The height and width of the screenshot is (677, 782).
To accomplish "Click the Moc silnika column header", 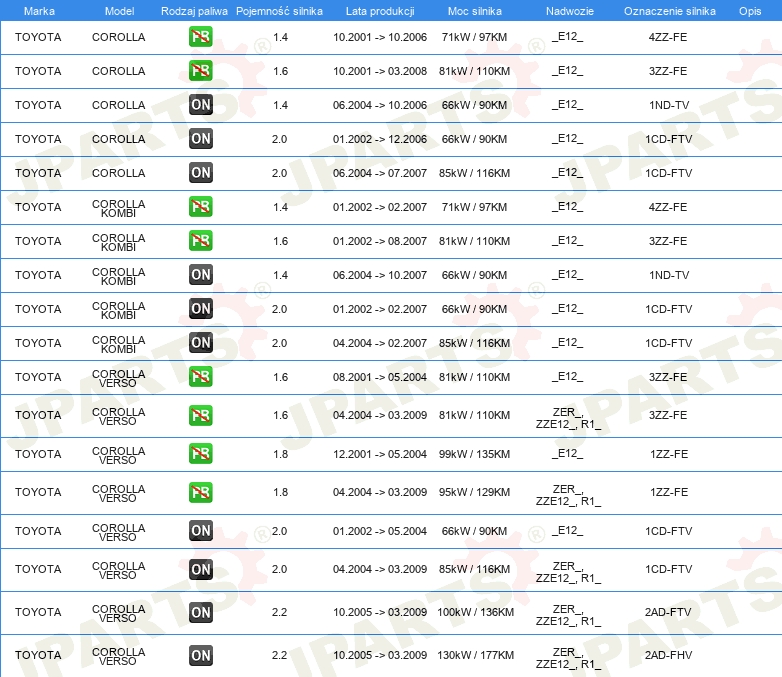I will tap(475, 11).
